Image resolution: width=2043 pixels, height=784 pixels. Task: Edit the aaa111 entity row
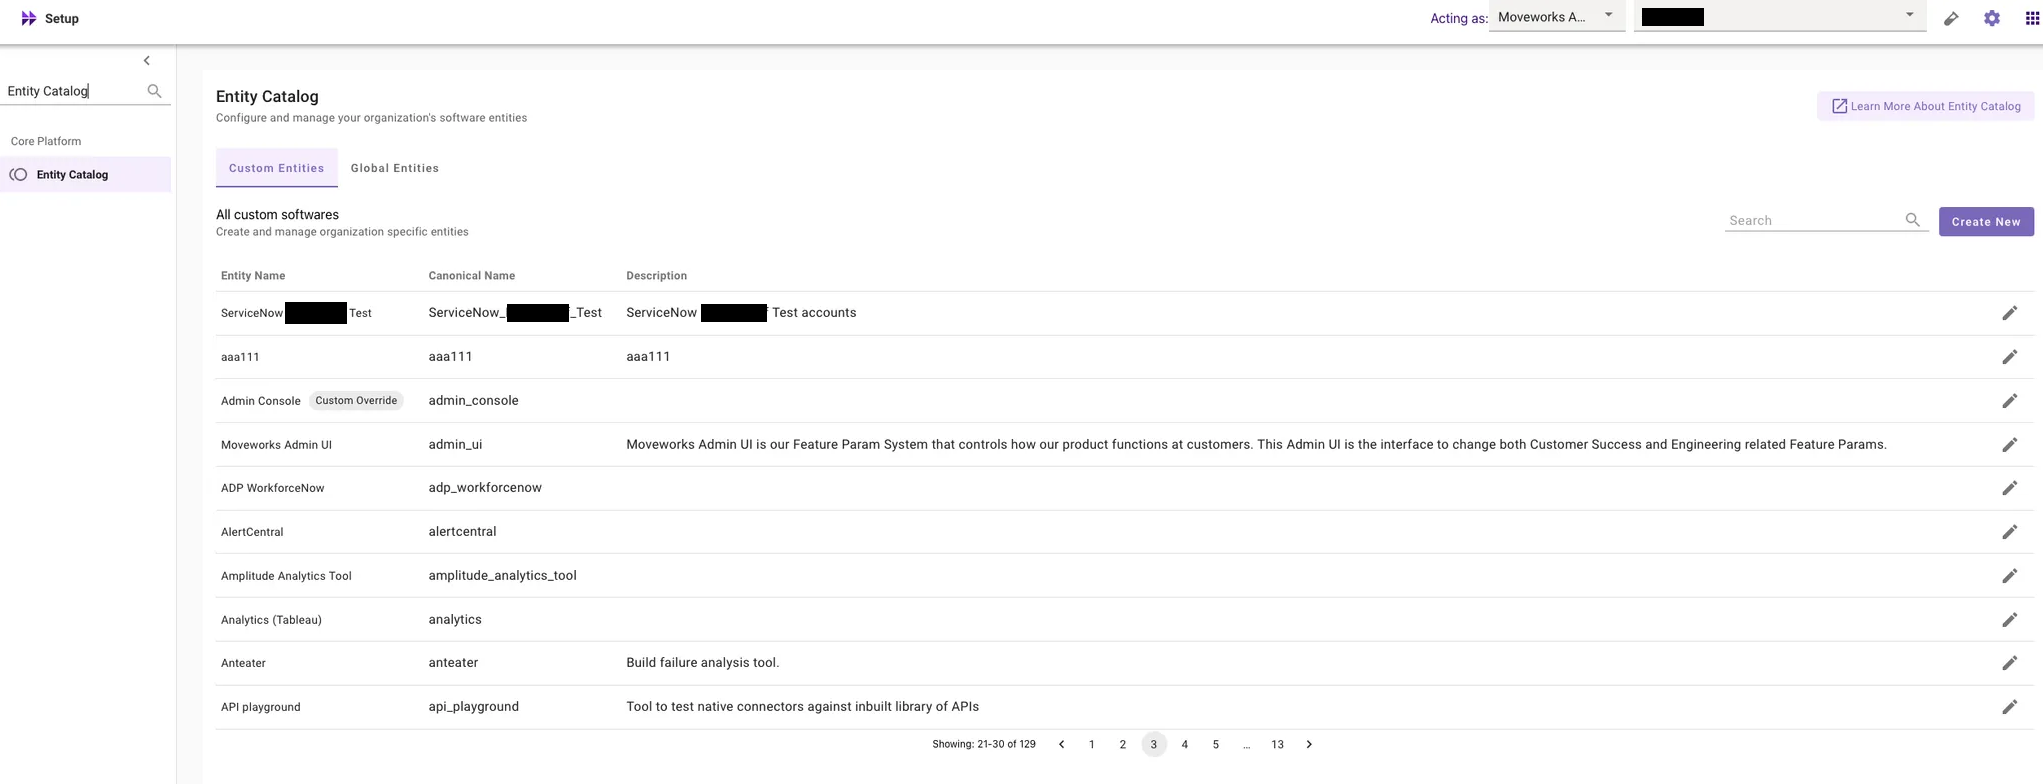tap(2010, 357)
